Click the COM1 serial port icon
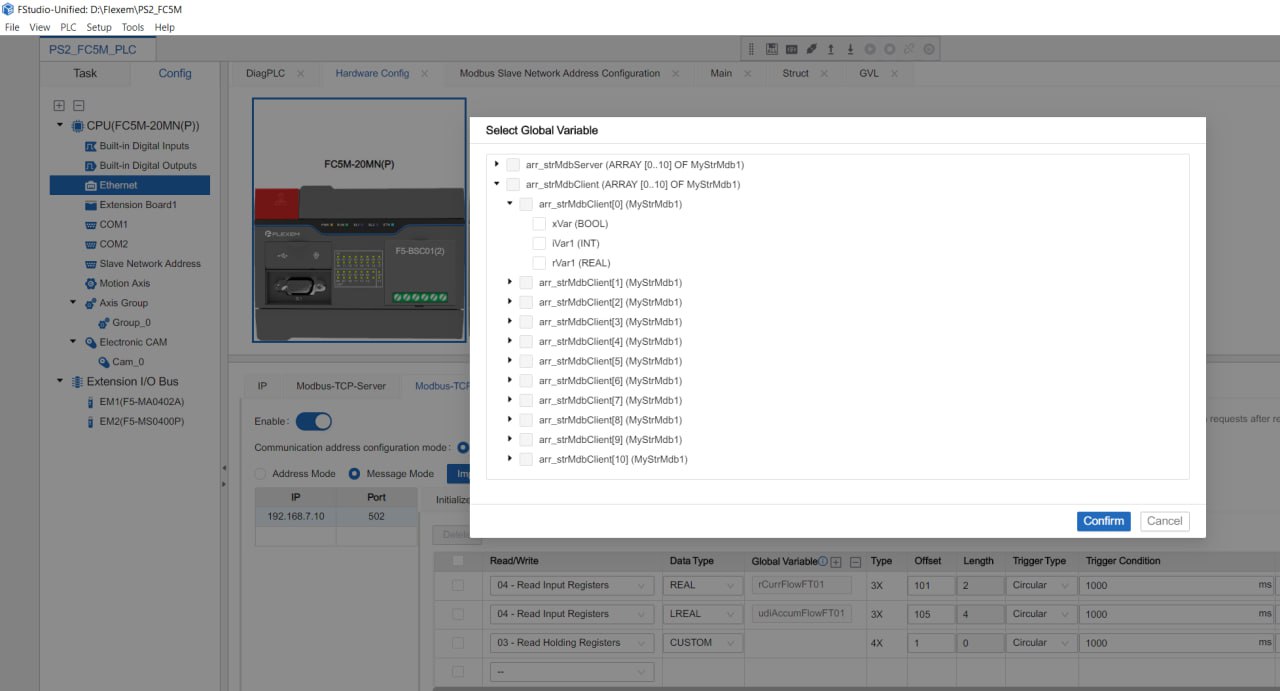The width and height of the screenshot is (1280, 691). (x=90, y=225)
